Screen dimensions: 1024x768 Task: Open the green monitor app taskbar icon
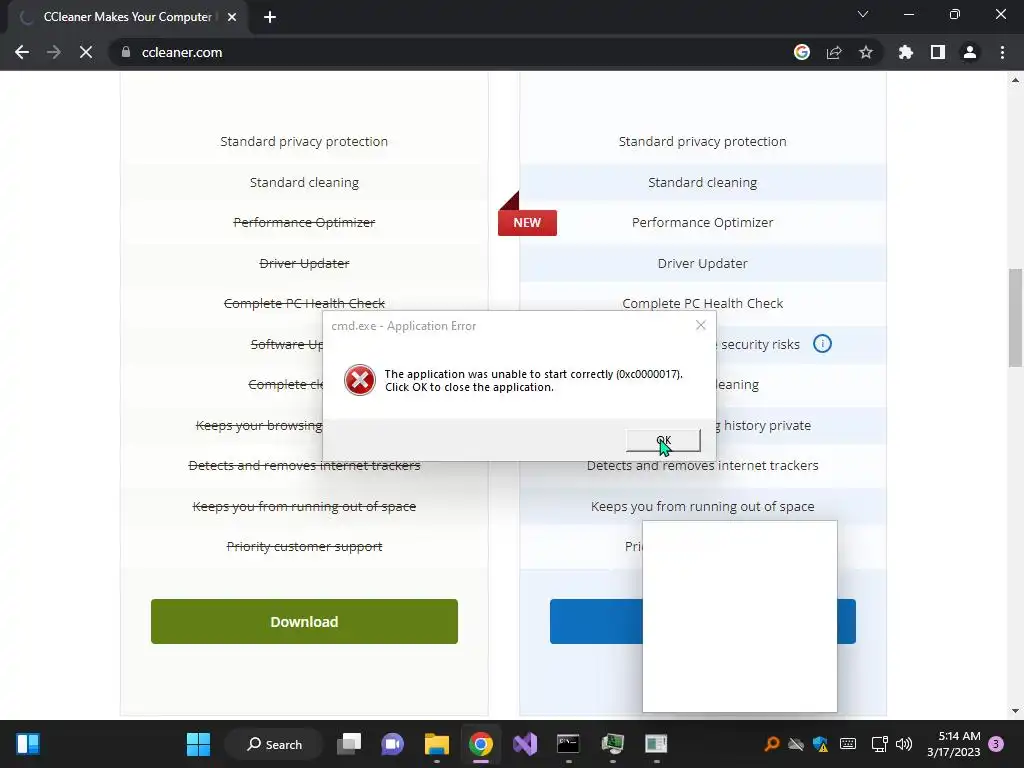coord(613,744)
